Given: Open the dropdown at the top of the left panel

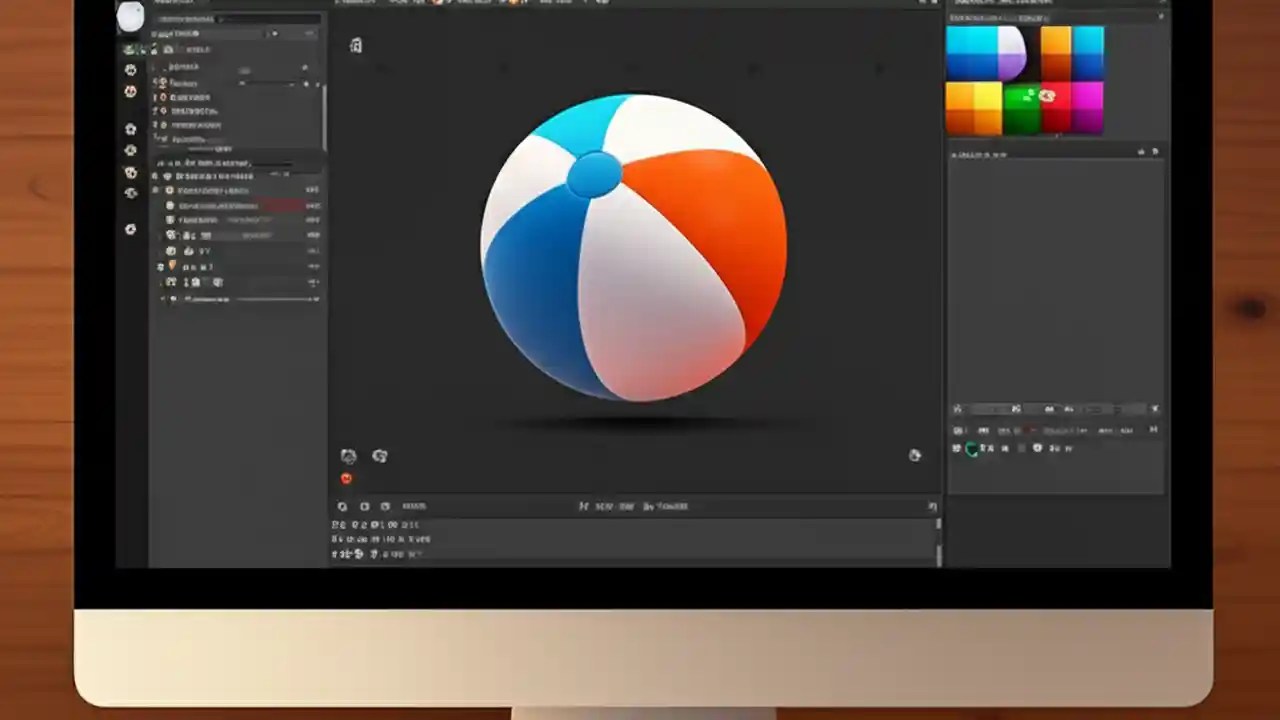Looking at the screenshot, I should (x=220, y=18).
